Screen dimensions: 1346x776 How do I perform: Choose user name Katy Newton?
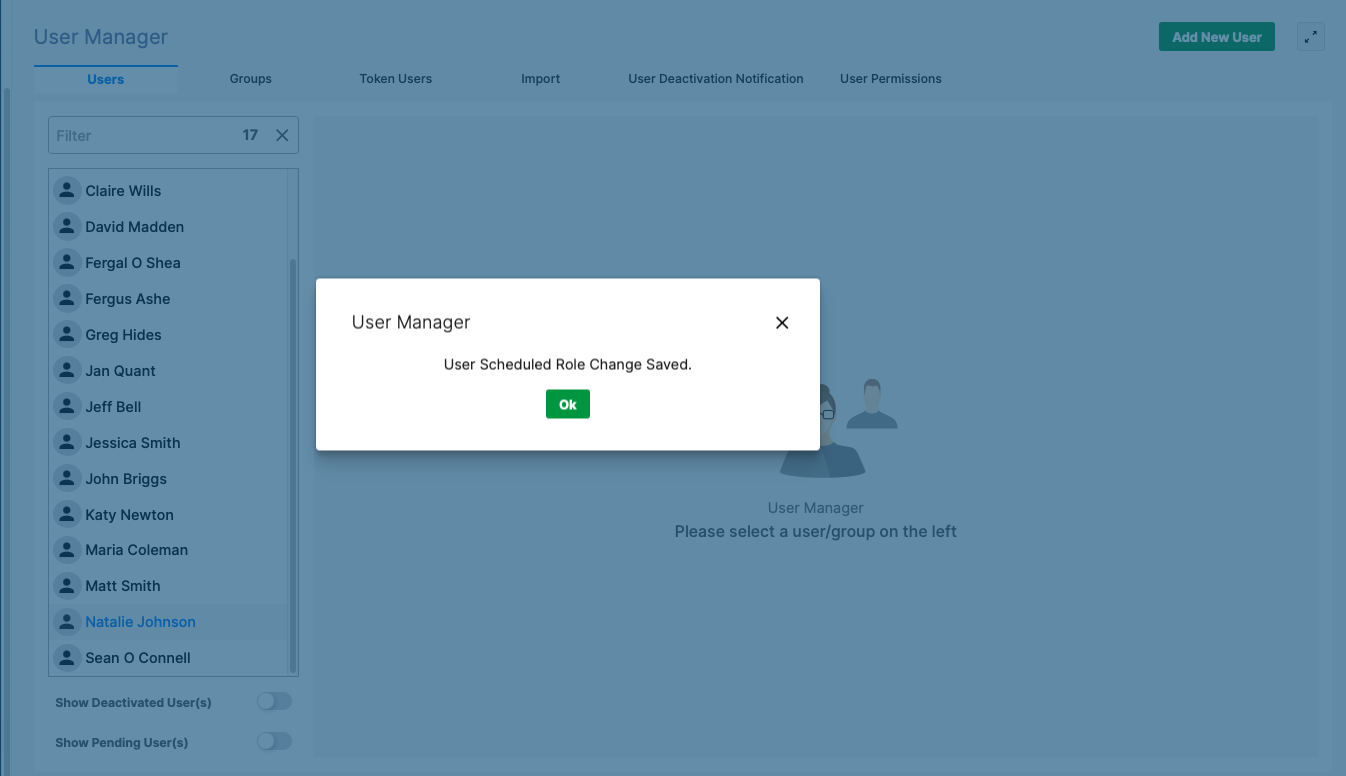(x=130, y=515)
